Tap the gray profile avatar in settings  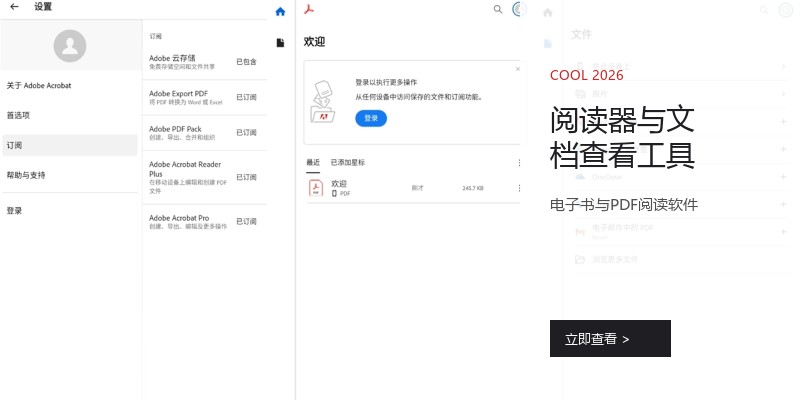click(x=70, y=46)
